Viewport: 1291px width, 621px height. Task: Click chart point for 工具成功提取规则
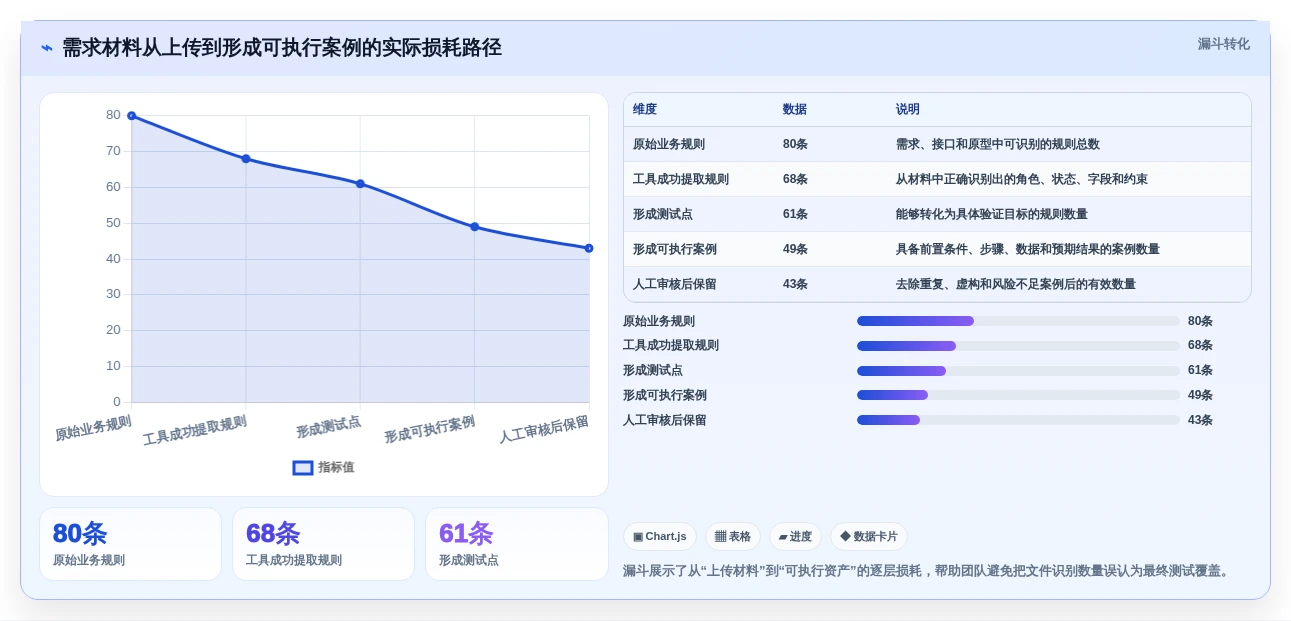(246, 159)
